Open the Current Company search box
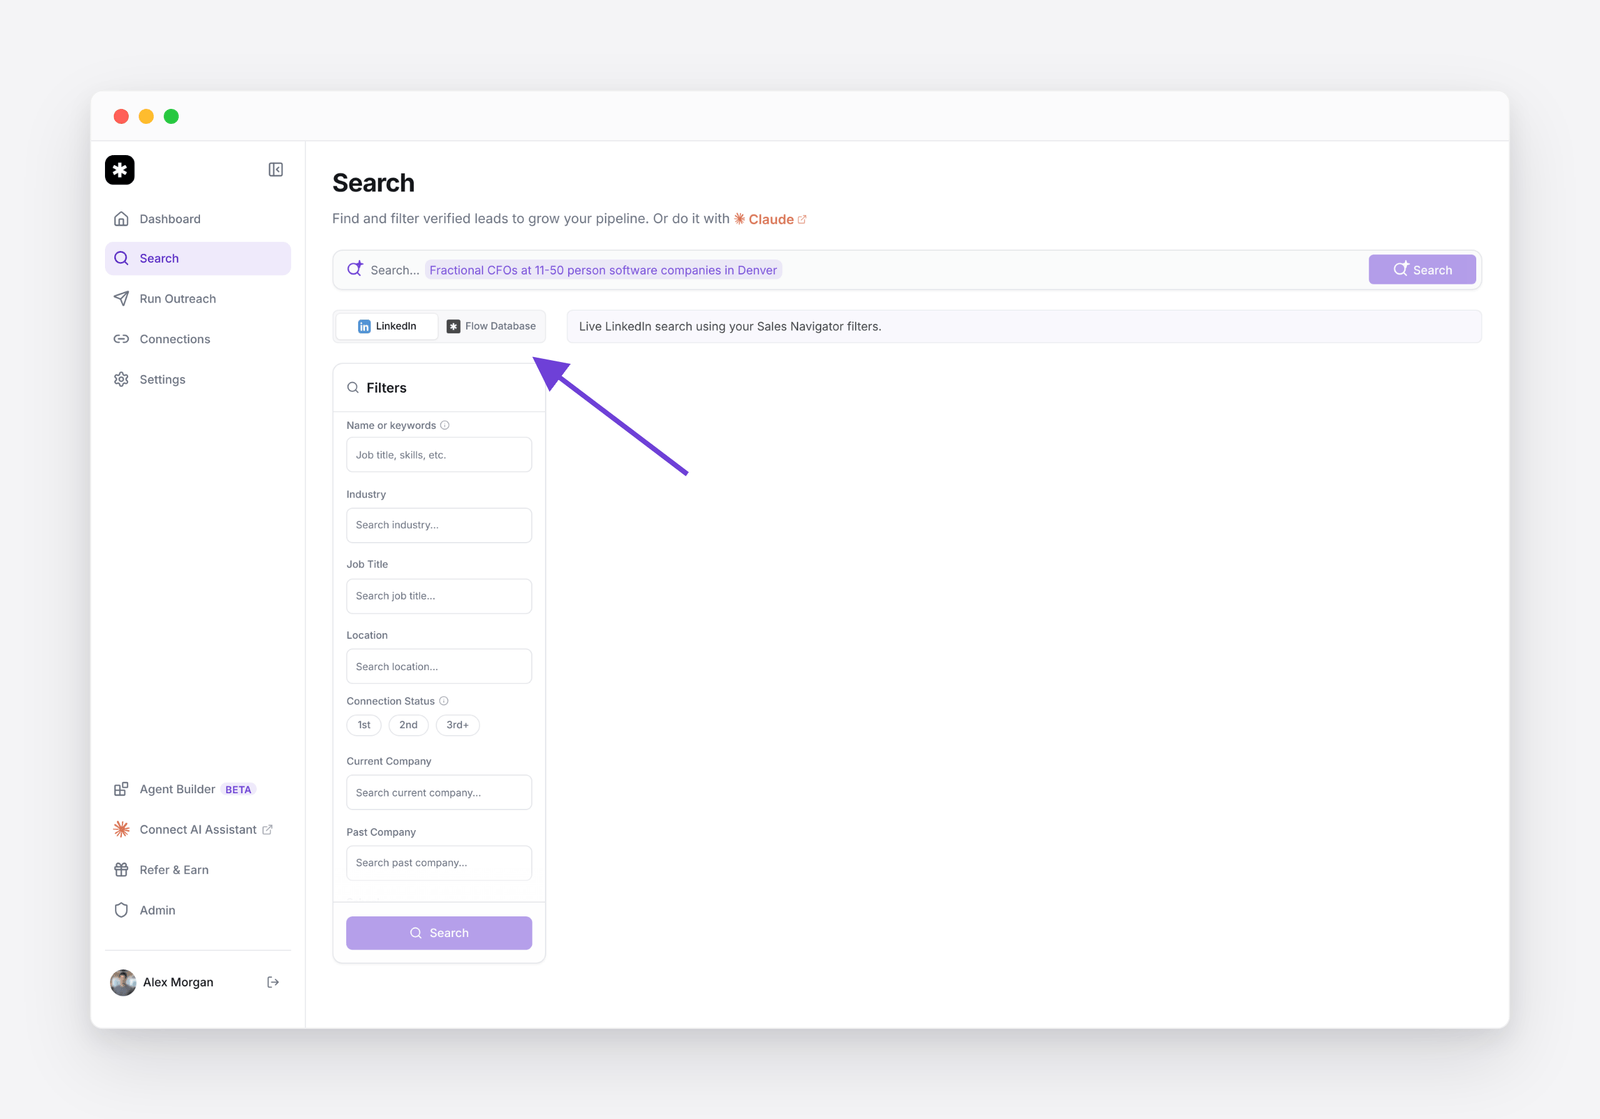This screenshot has height=1119, width=1600. 439,792
